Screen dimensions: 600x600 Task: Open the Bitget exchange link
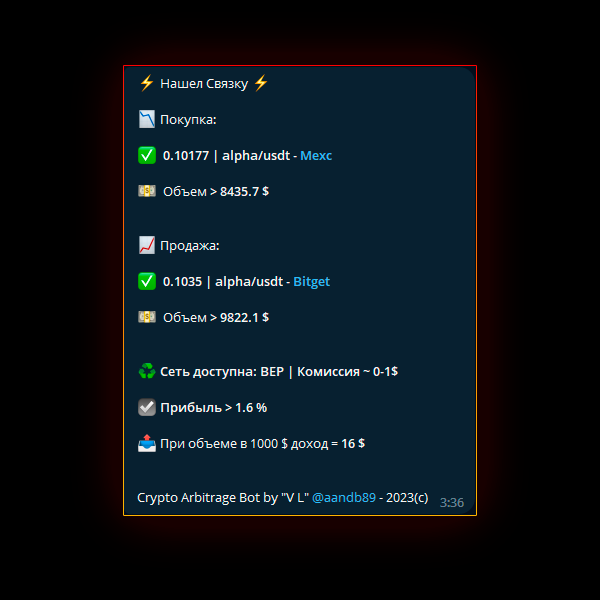311,282
